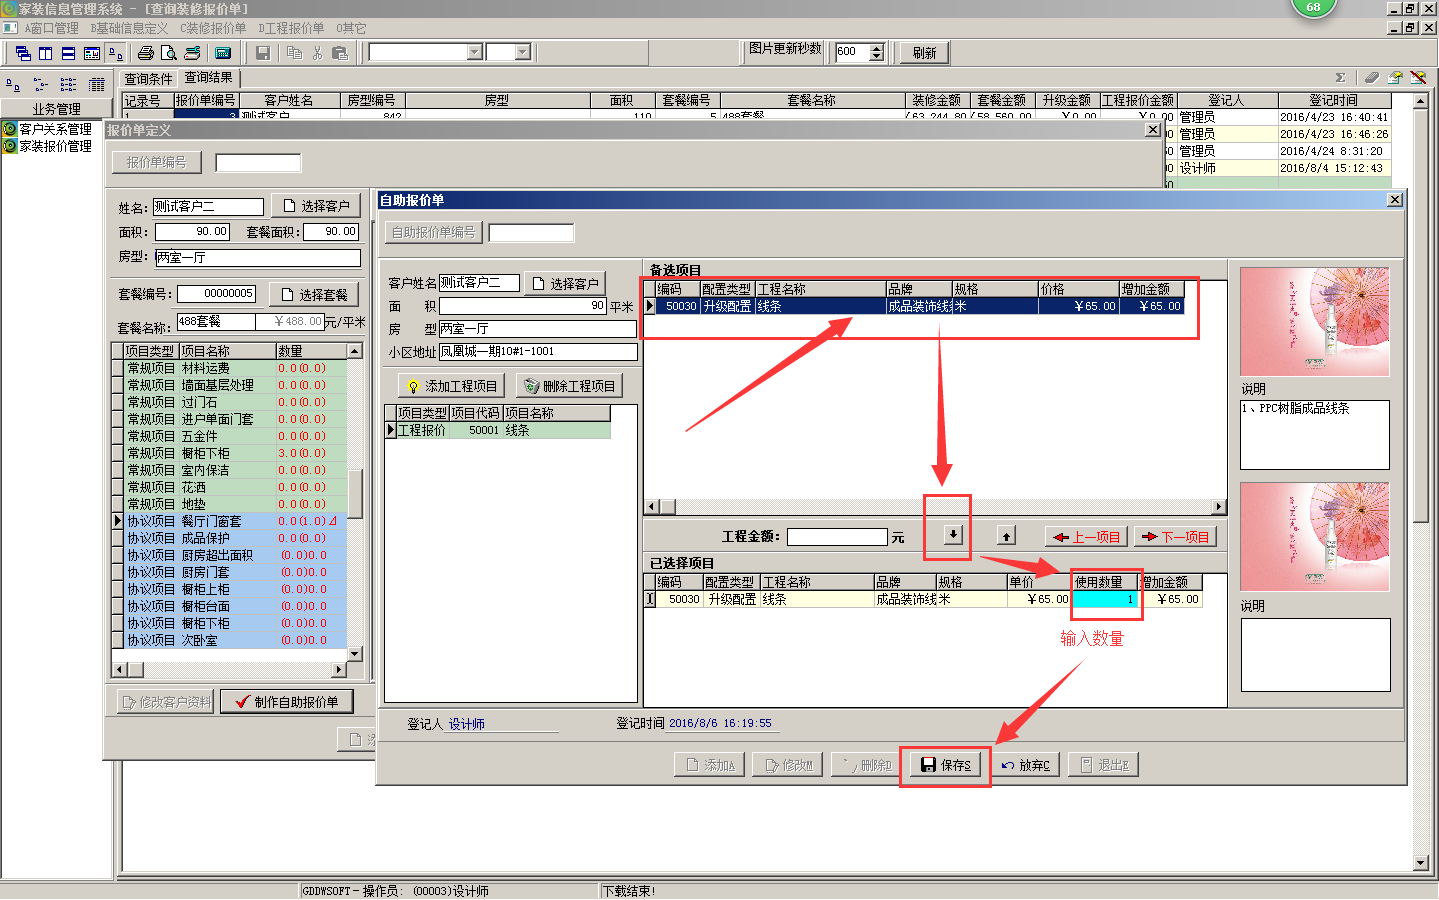The image size is (1439, 900).
Task: Switch to the 查询条件 tab
Action: tap(148, 78)
